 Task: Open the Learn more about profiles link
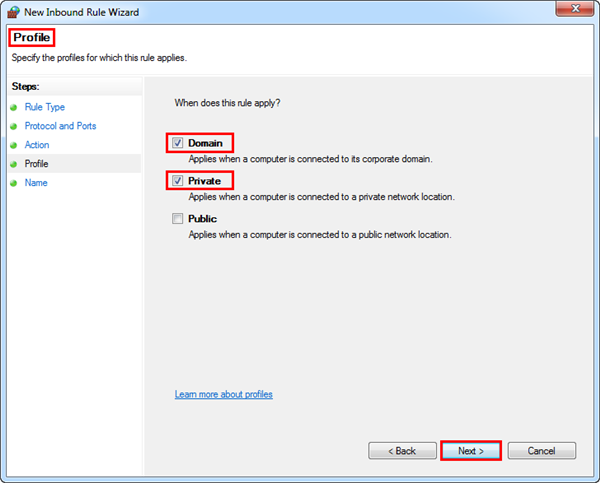223,394
